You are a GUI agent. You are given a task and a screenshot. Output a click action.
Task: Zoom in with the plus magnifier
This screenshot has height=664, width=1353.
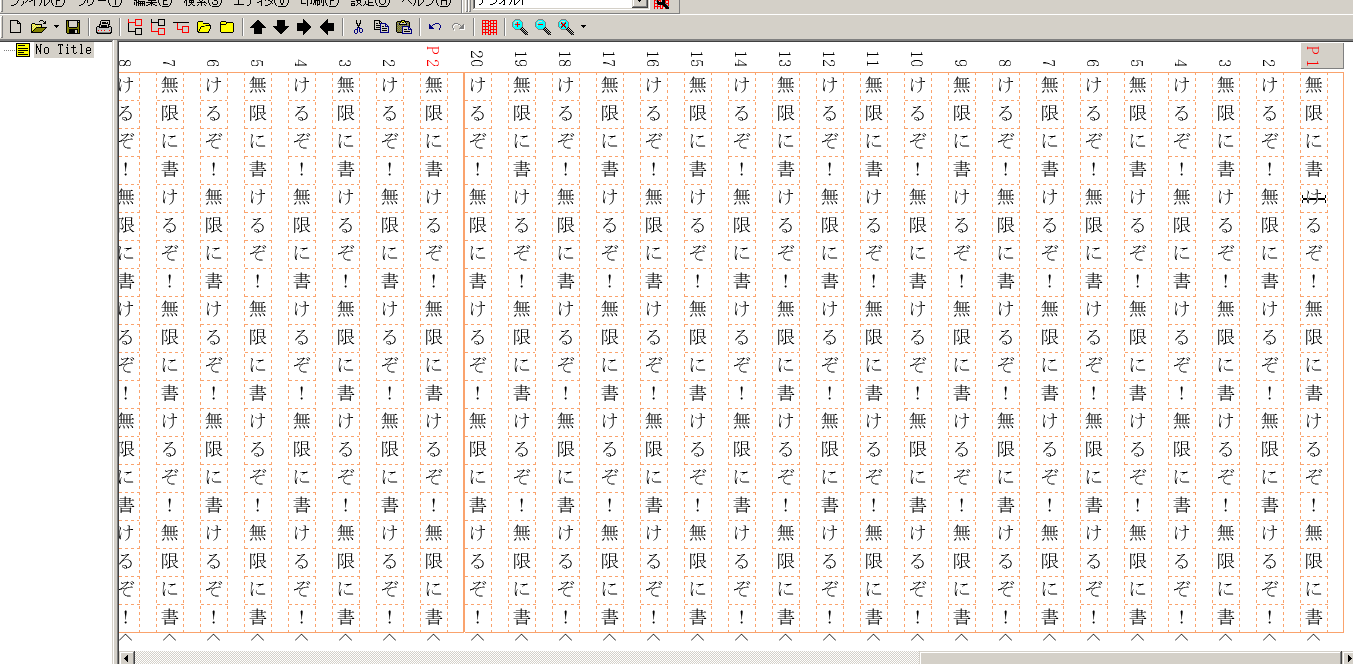[520, 27]
